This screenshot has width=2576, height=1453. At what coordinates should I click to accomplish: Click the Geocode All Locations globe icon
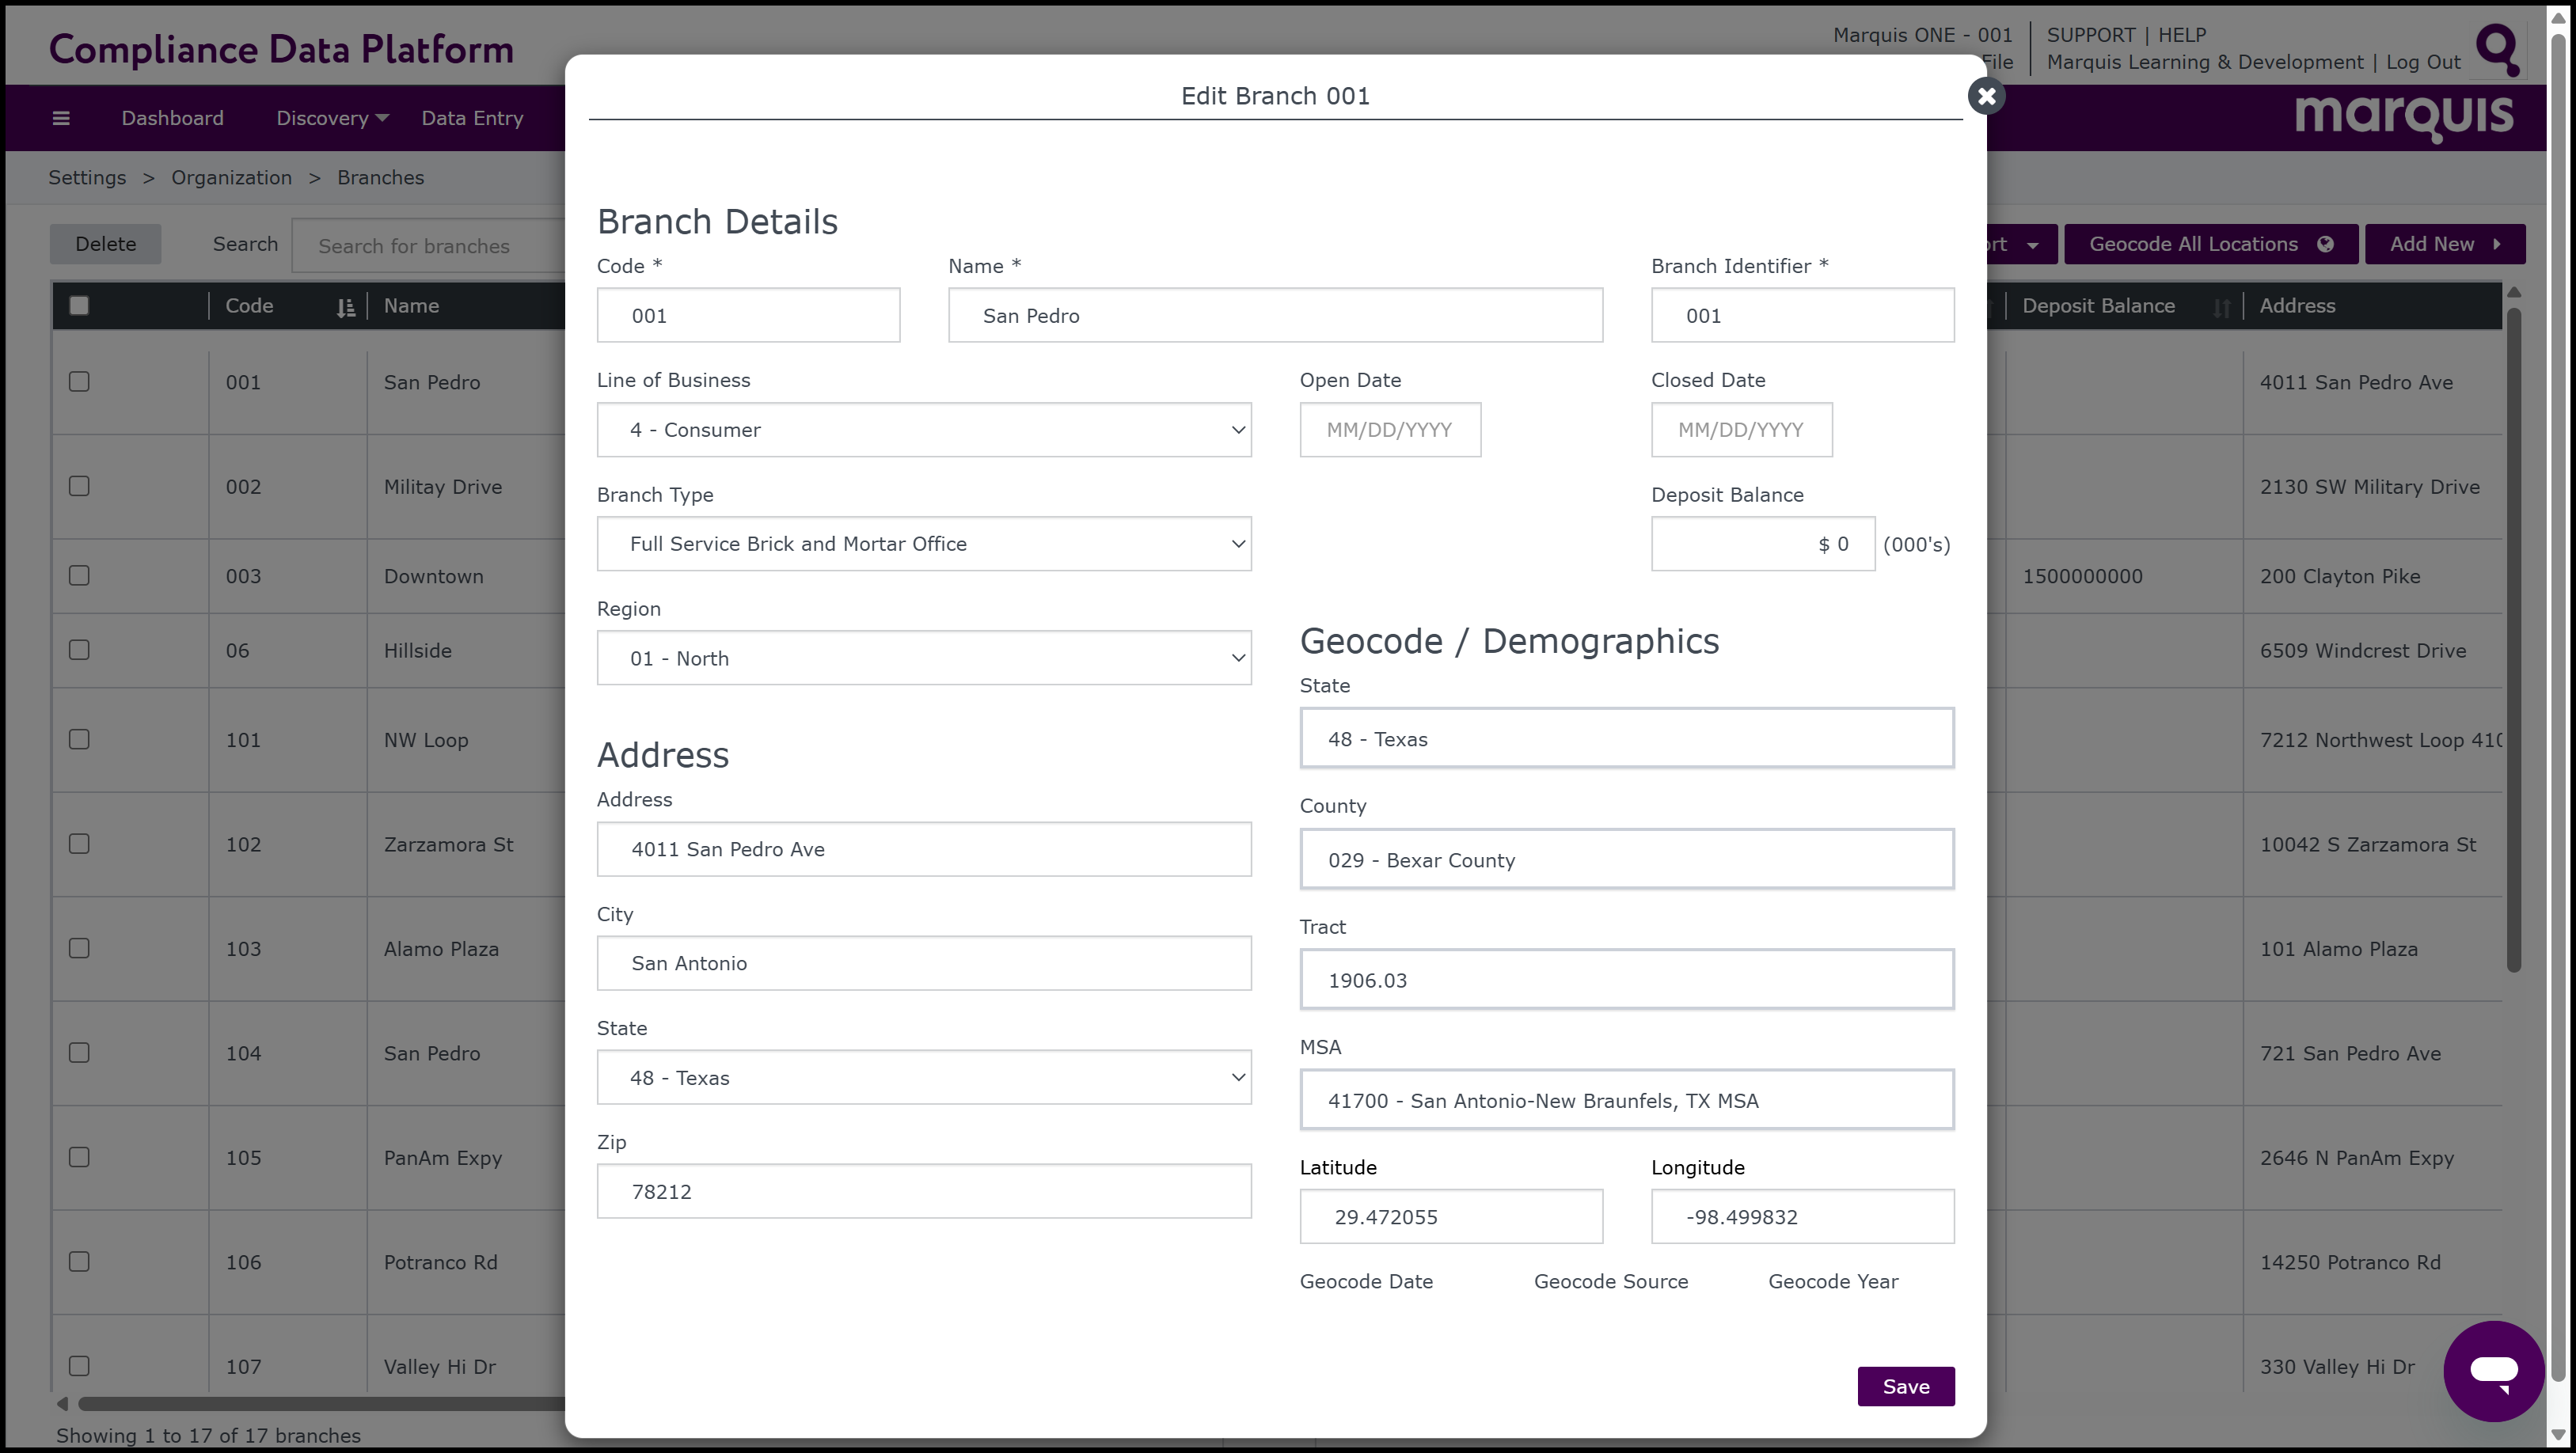[x=2325, y=244]
